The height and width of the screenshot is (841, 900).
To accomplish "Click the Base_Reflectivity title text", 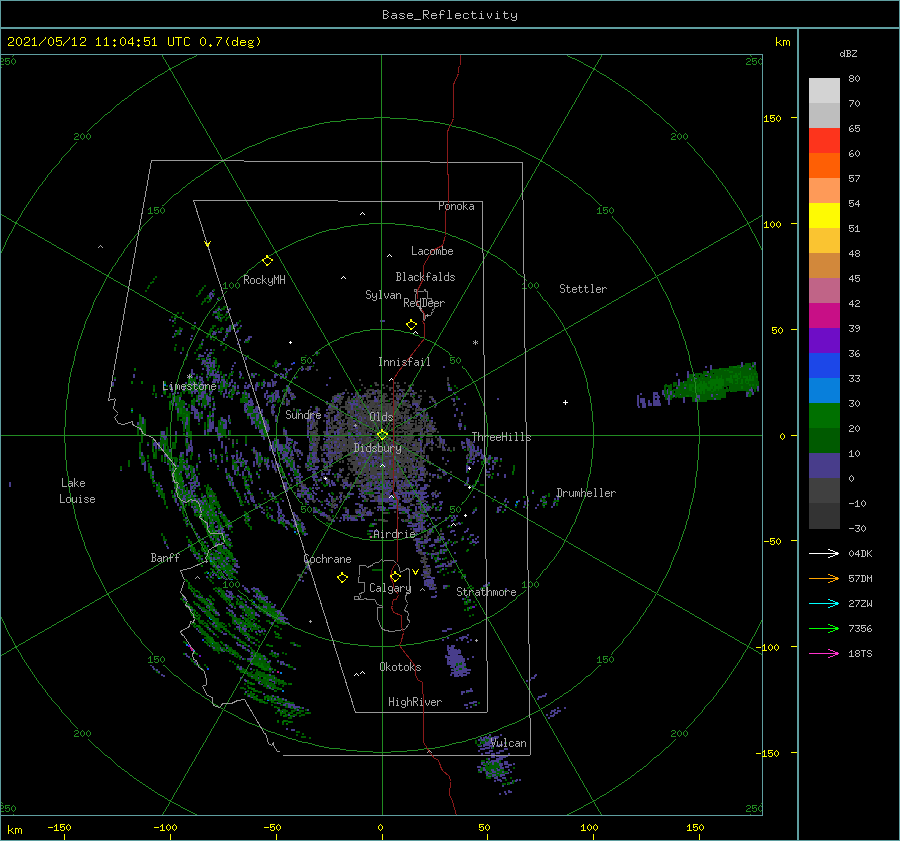I will click(449, 15).
